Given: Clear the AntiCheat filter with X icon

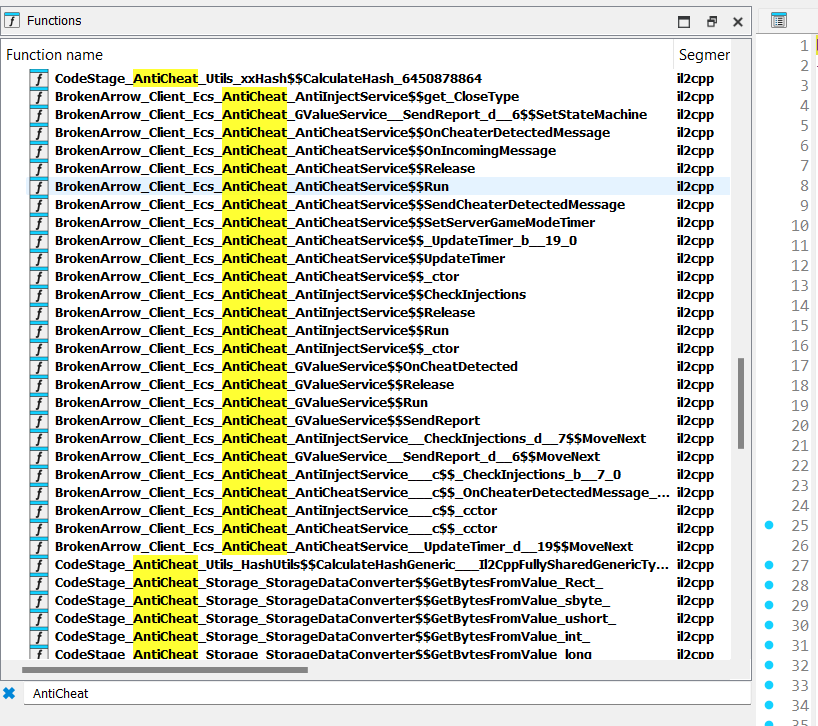Looking at the screenshot, I should [x=10, y=693].
